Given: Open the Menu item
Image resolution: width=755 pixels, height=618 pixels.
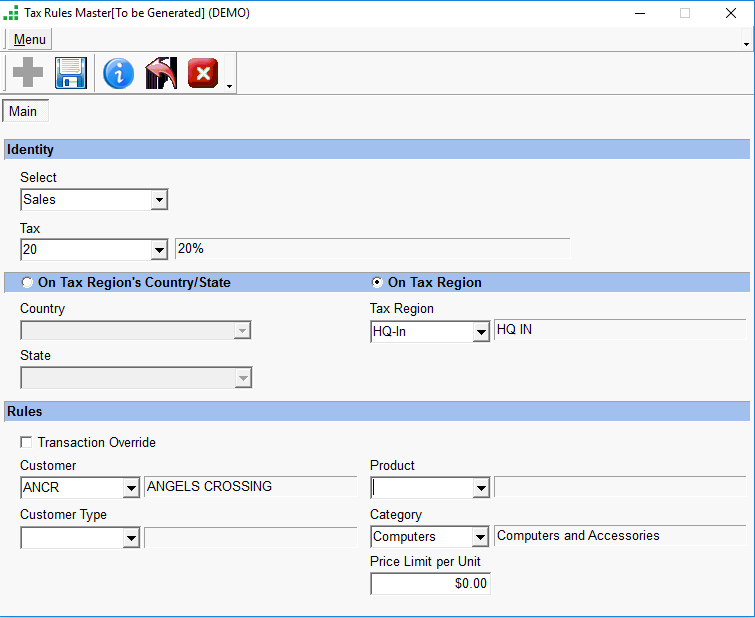Looking at the screenshot, I should (x=29, y=39).
